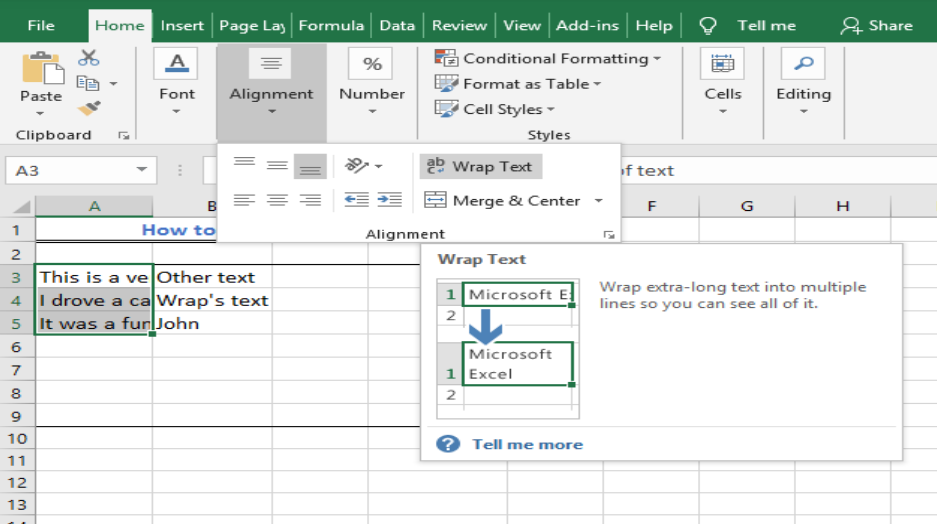Image resolution: width=937 pixels, height=524 pixels.
Task: Select column H header
Action: 843,207
